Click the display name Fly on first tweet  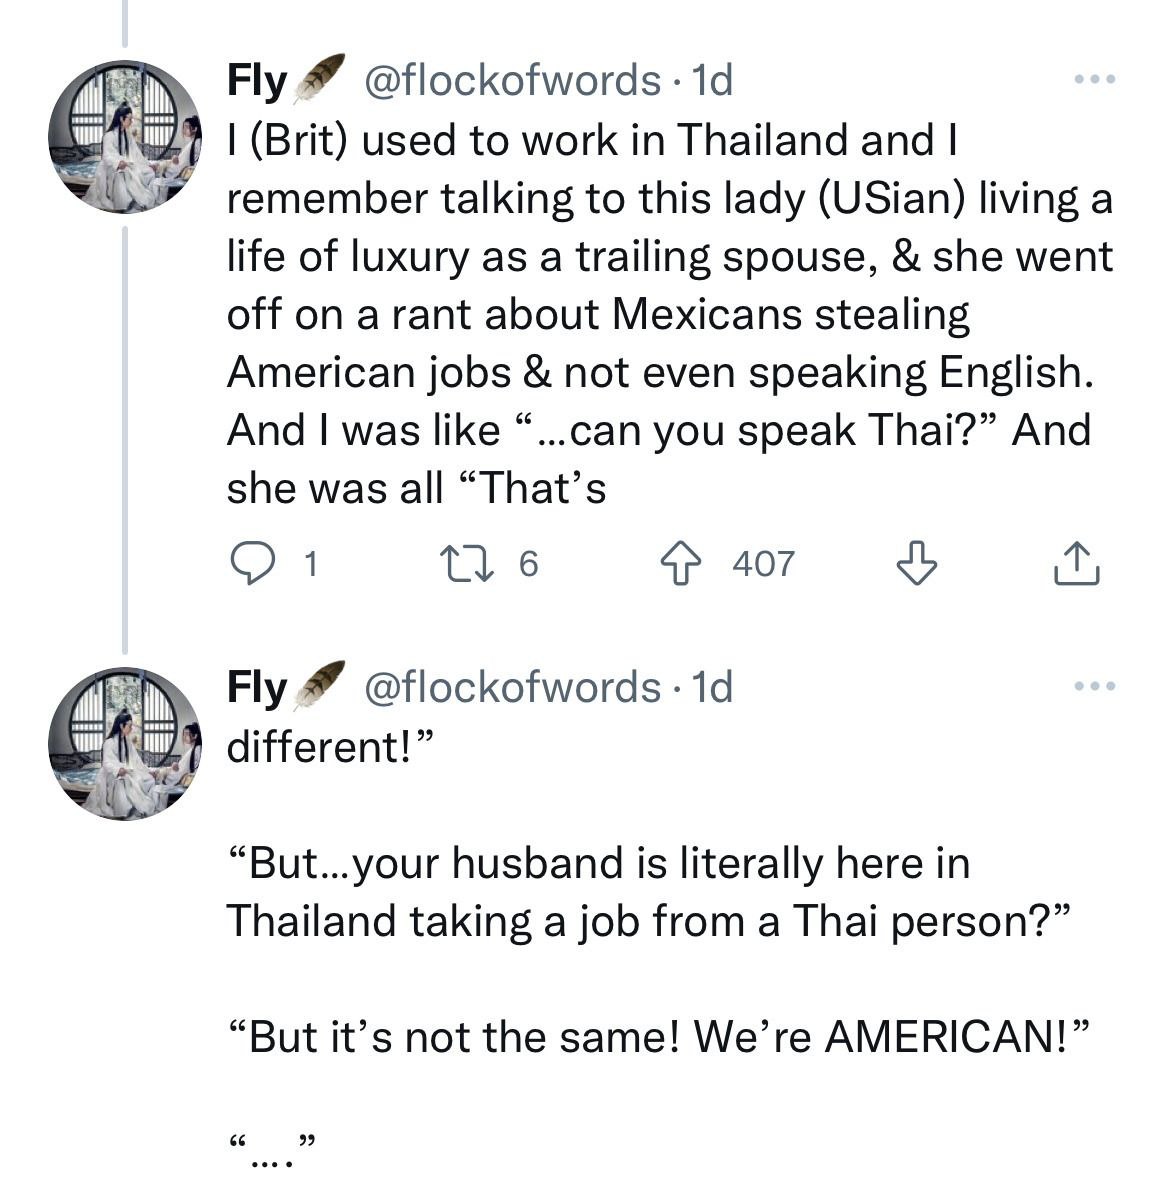pos(257,80)
